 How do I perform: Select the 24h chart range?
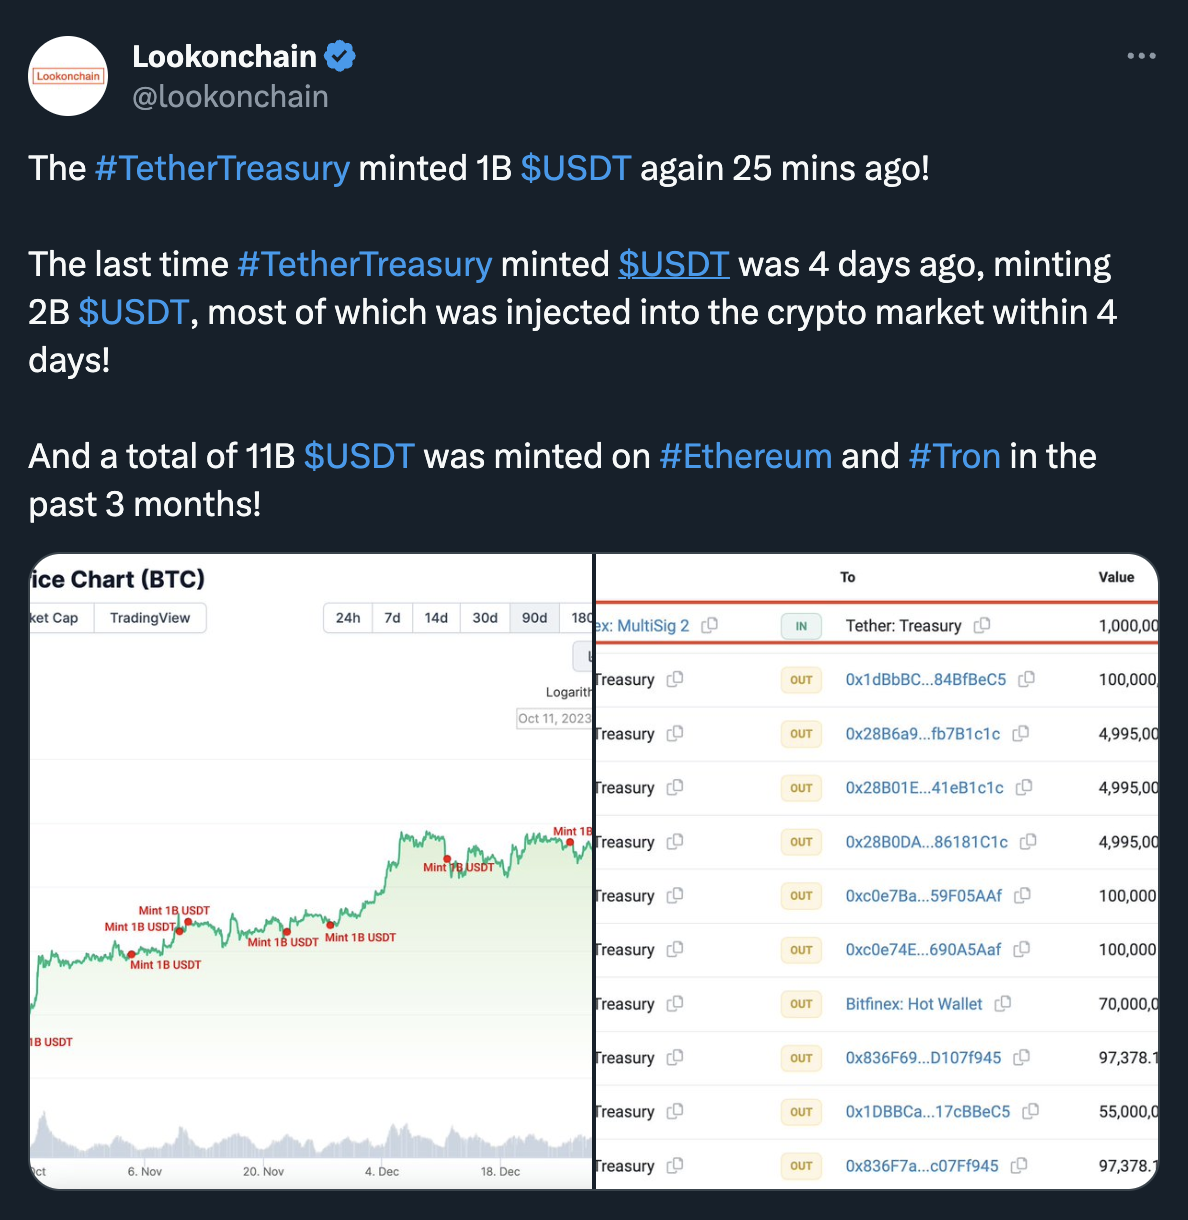tap(348, 618)
